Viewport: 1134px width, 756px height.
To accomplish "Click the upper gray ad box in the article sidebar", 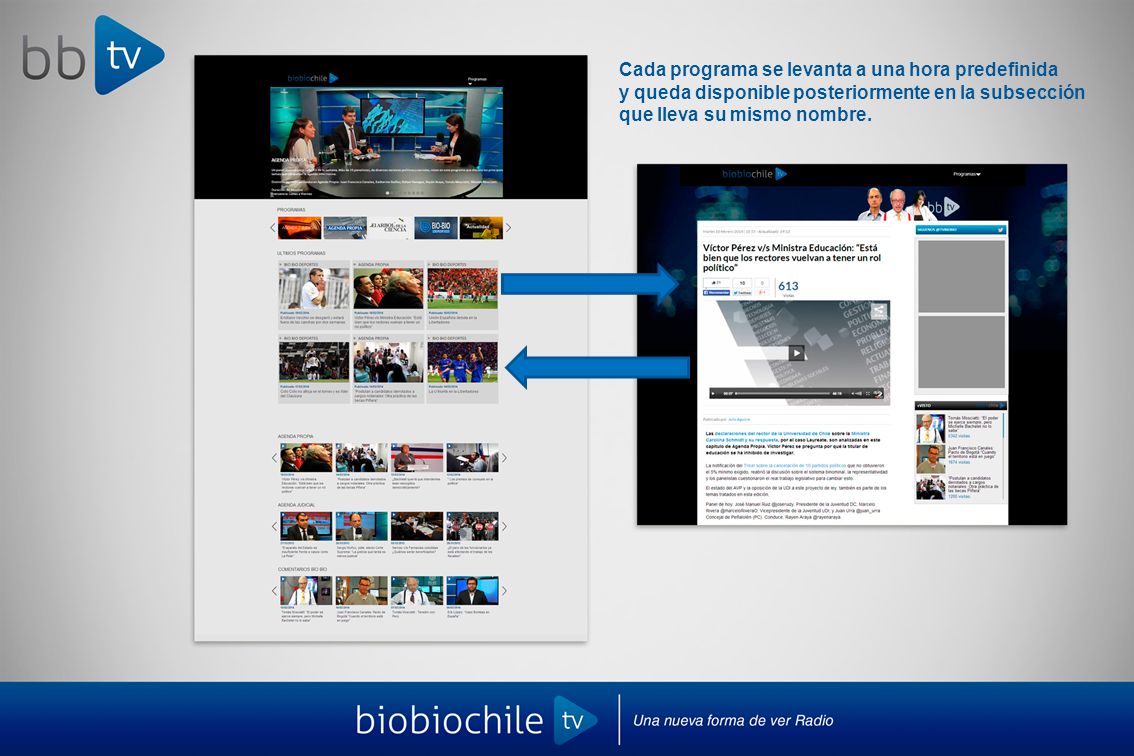I will tap(961, 276).
